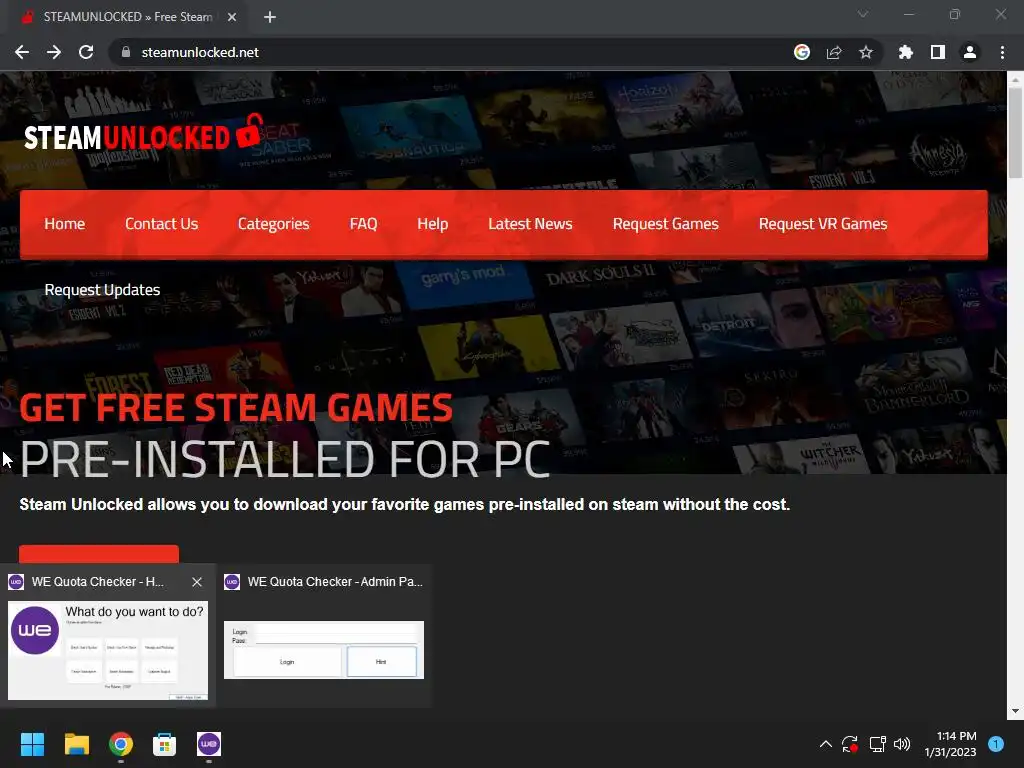Open File Explorer from the taskbar

(76, 744)
